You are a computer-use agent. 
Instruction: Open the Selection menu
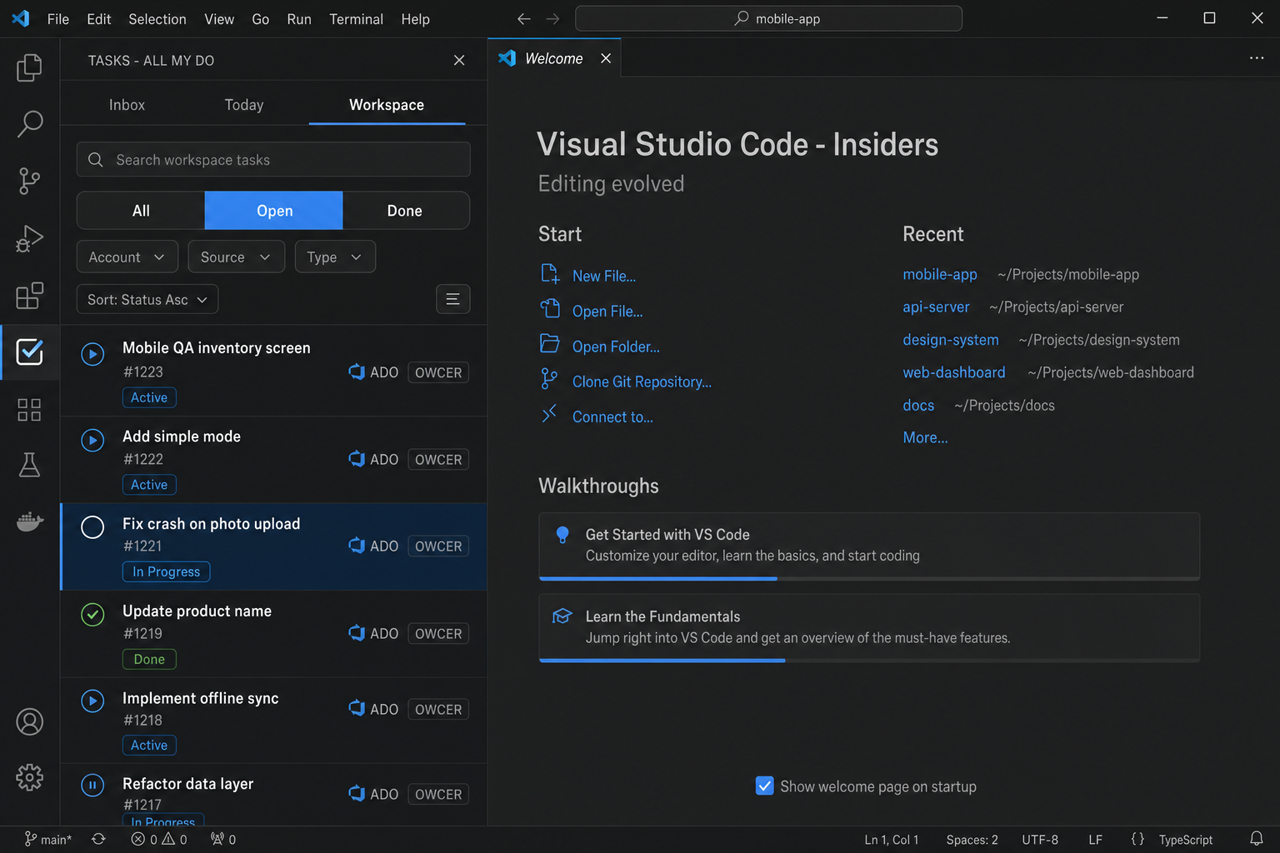pyautogui.click(x=157, y=19)
